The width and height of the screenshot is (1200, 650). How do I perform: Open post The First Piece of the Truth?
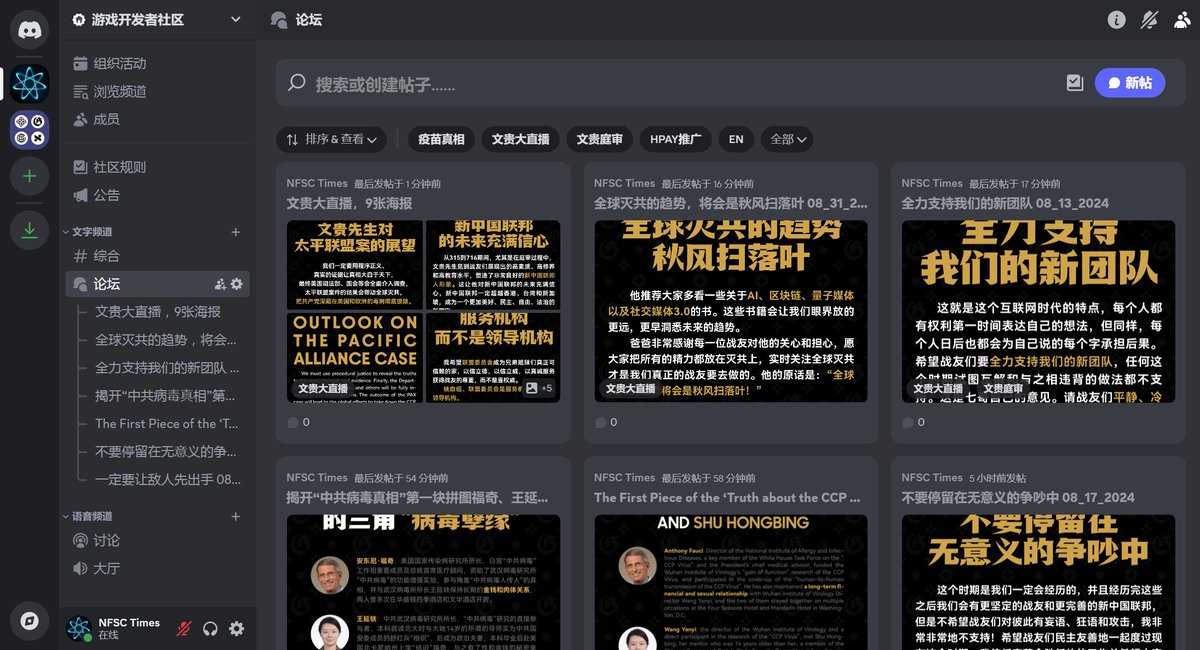click(731, 553)
